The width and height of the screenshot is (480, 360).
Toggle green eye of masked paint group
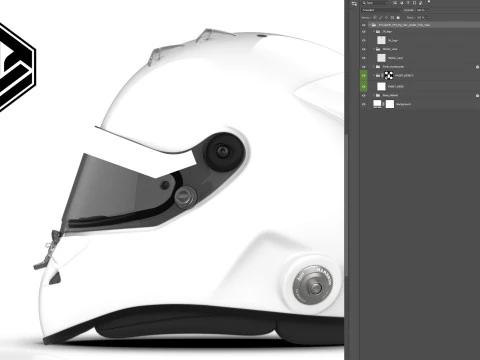364,75
